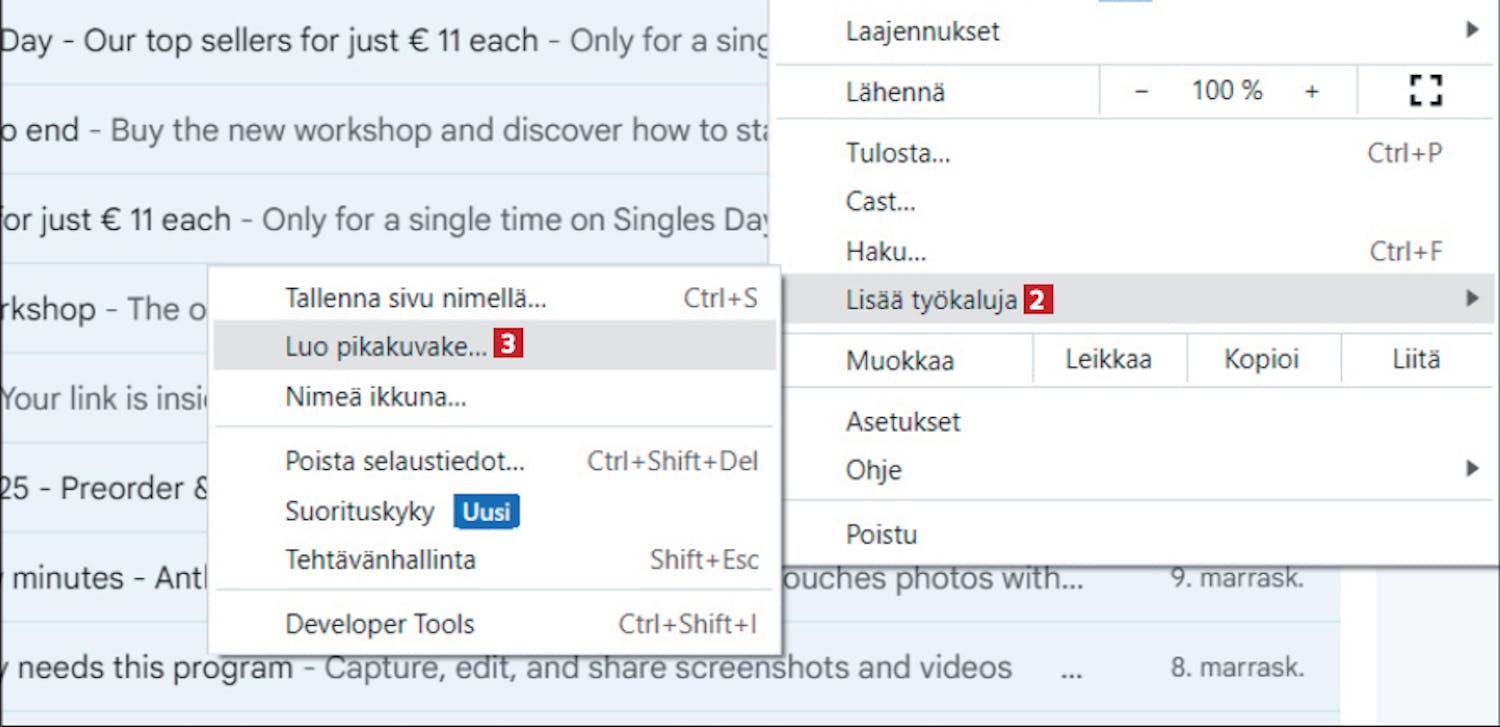
Task: Increase zoom with the plus button
Action: pyautogui.click(x=1312, y=92)
